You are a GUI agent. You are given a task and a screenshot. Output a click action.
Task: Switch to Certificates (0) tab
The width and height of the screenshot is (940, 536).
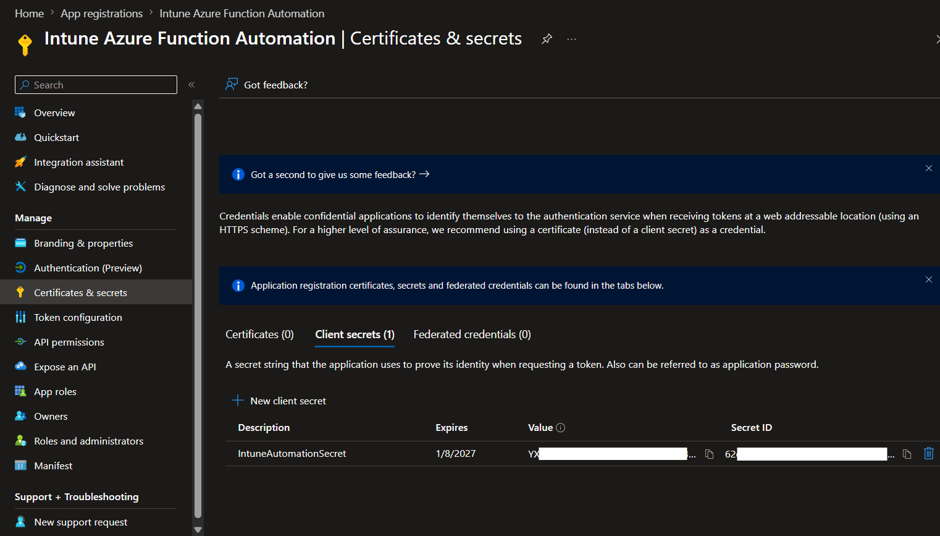[x=260, y=335]
